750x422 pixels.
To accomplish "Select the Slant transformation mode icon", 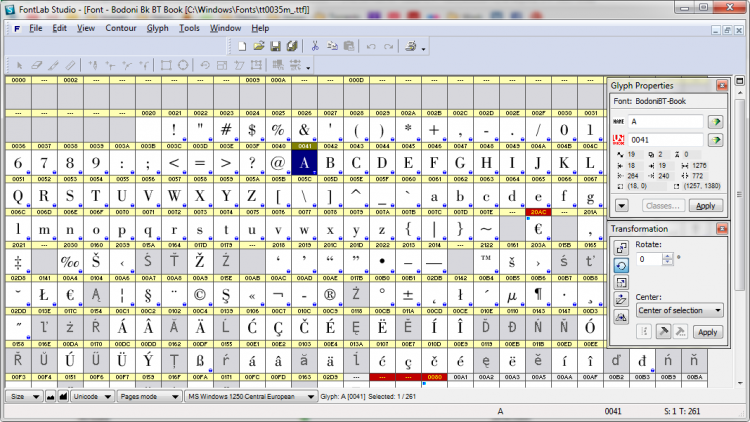I will pyautogui.click(x=621, y=300).
